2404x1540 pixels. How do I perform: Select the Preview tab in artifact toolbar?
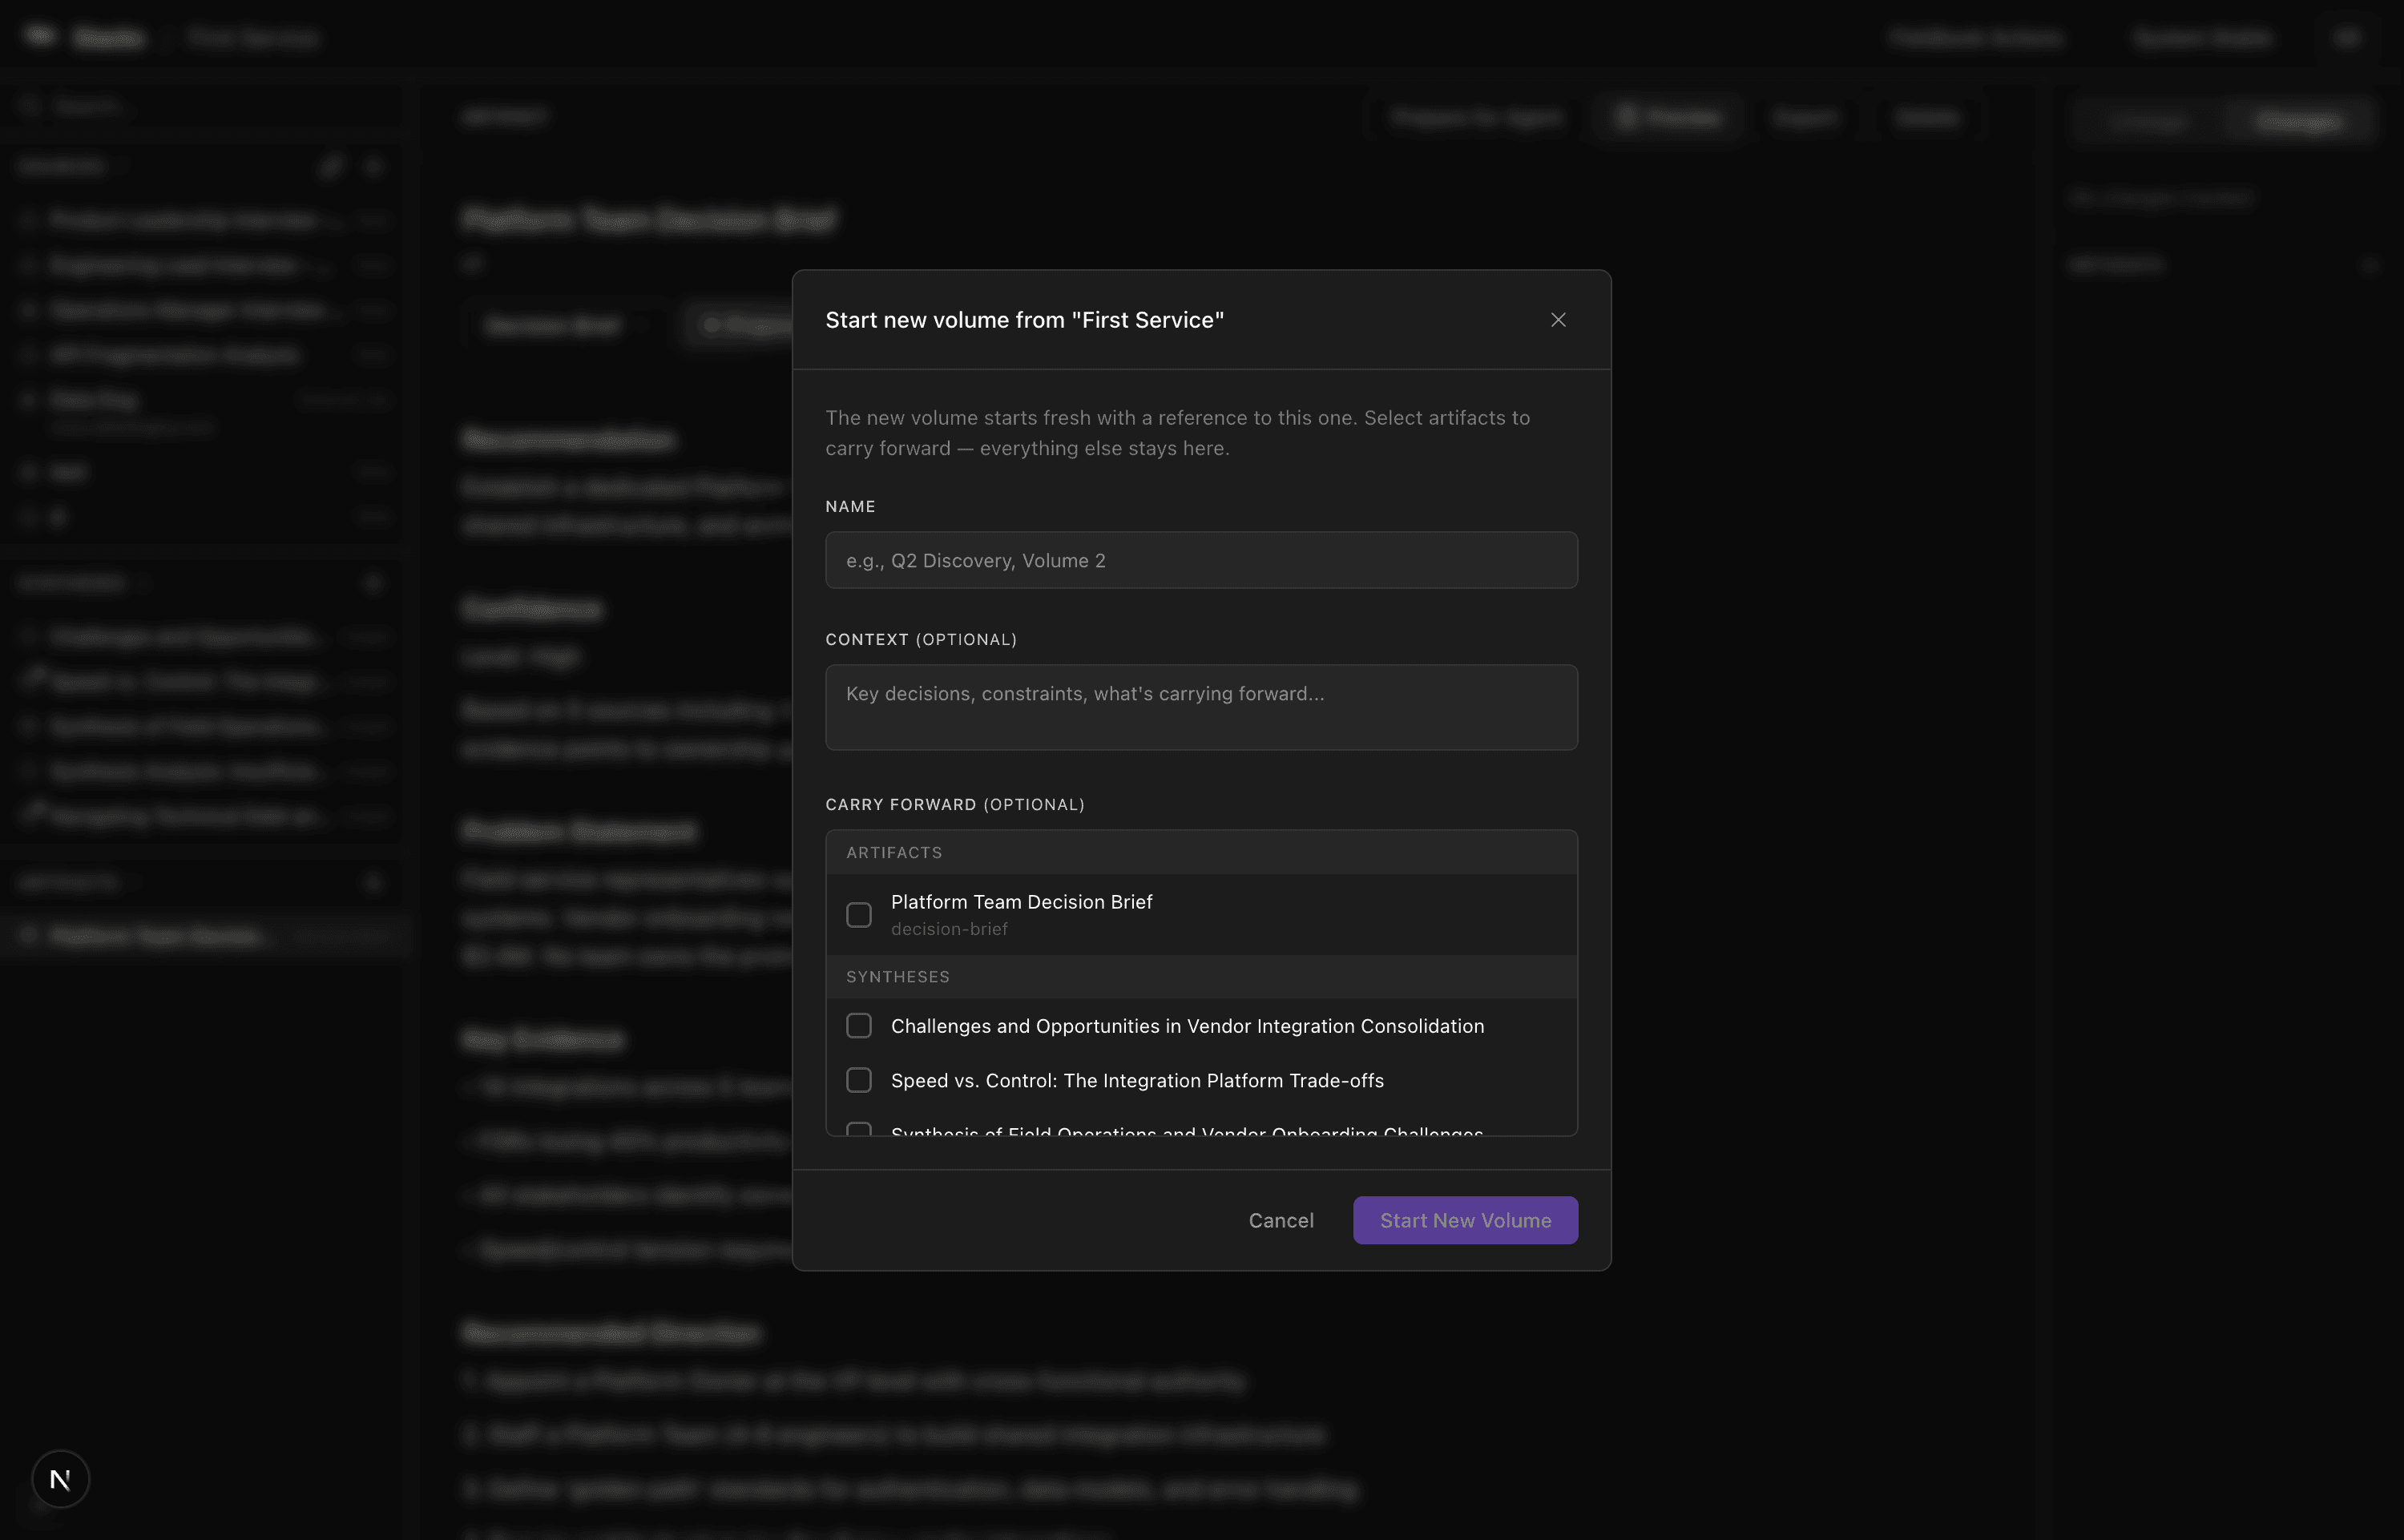click(1668, 118)
